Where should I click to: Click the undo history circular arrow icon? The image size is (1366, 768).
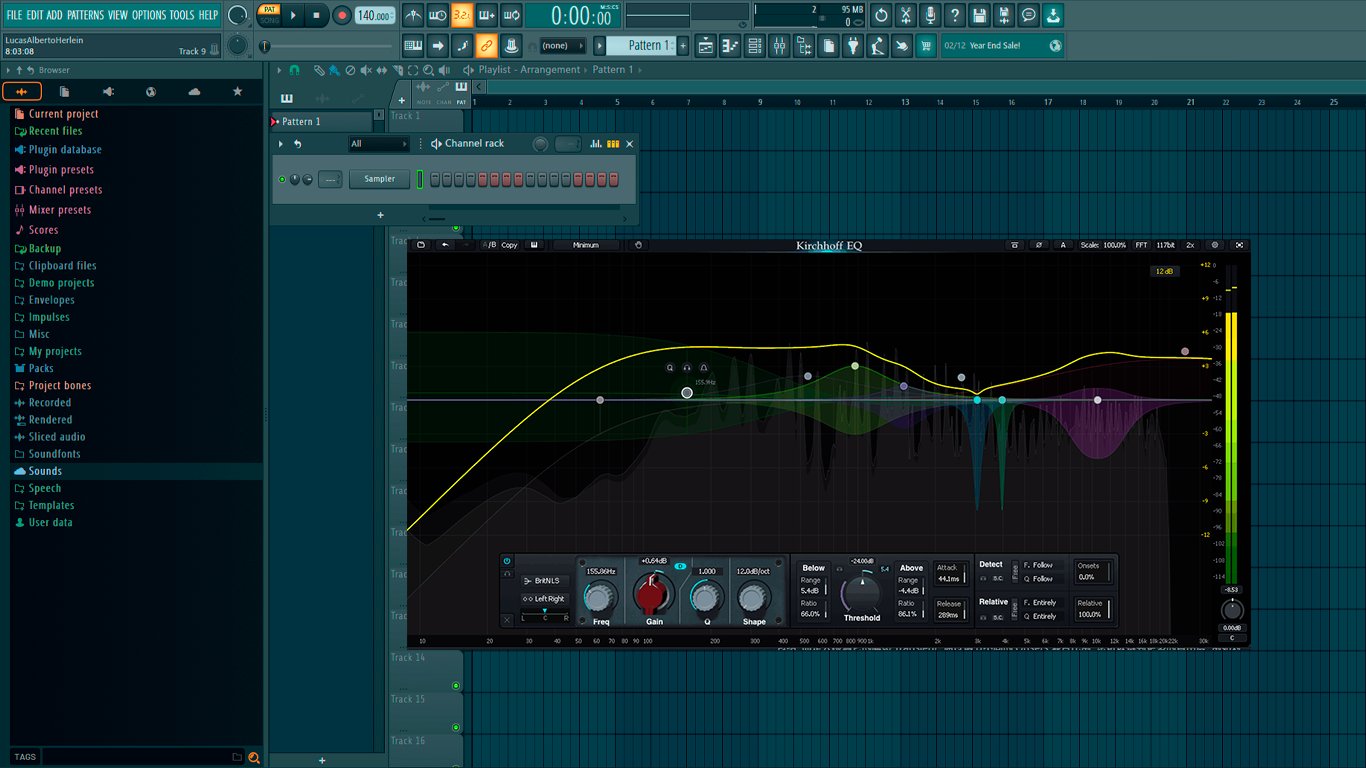[x=881, y=15]
